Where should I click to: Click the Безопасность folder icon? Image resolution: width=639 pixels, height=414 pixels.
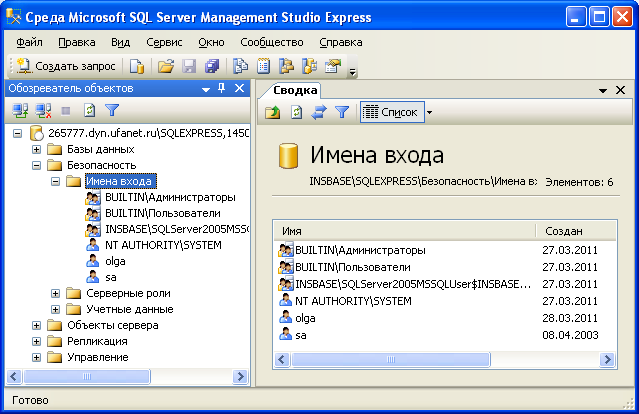[x=54, y=165]
